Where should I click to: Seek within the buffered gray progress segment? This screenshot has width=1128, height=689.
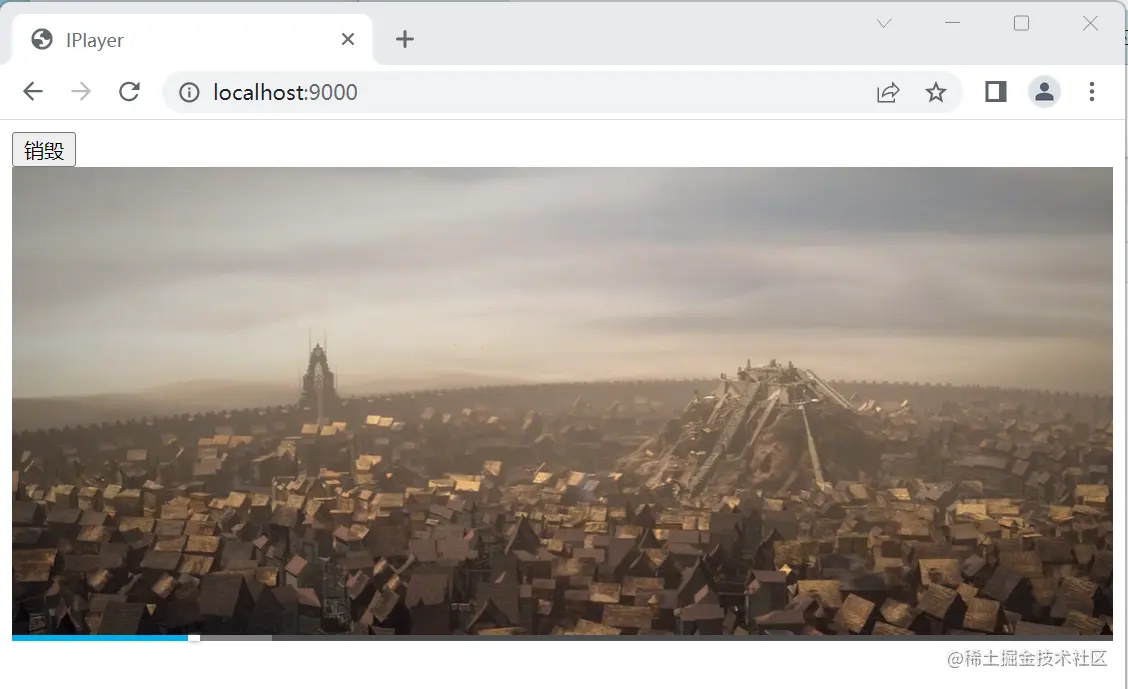point(236,638)
